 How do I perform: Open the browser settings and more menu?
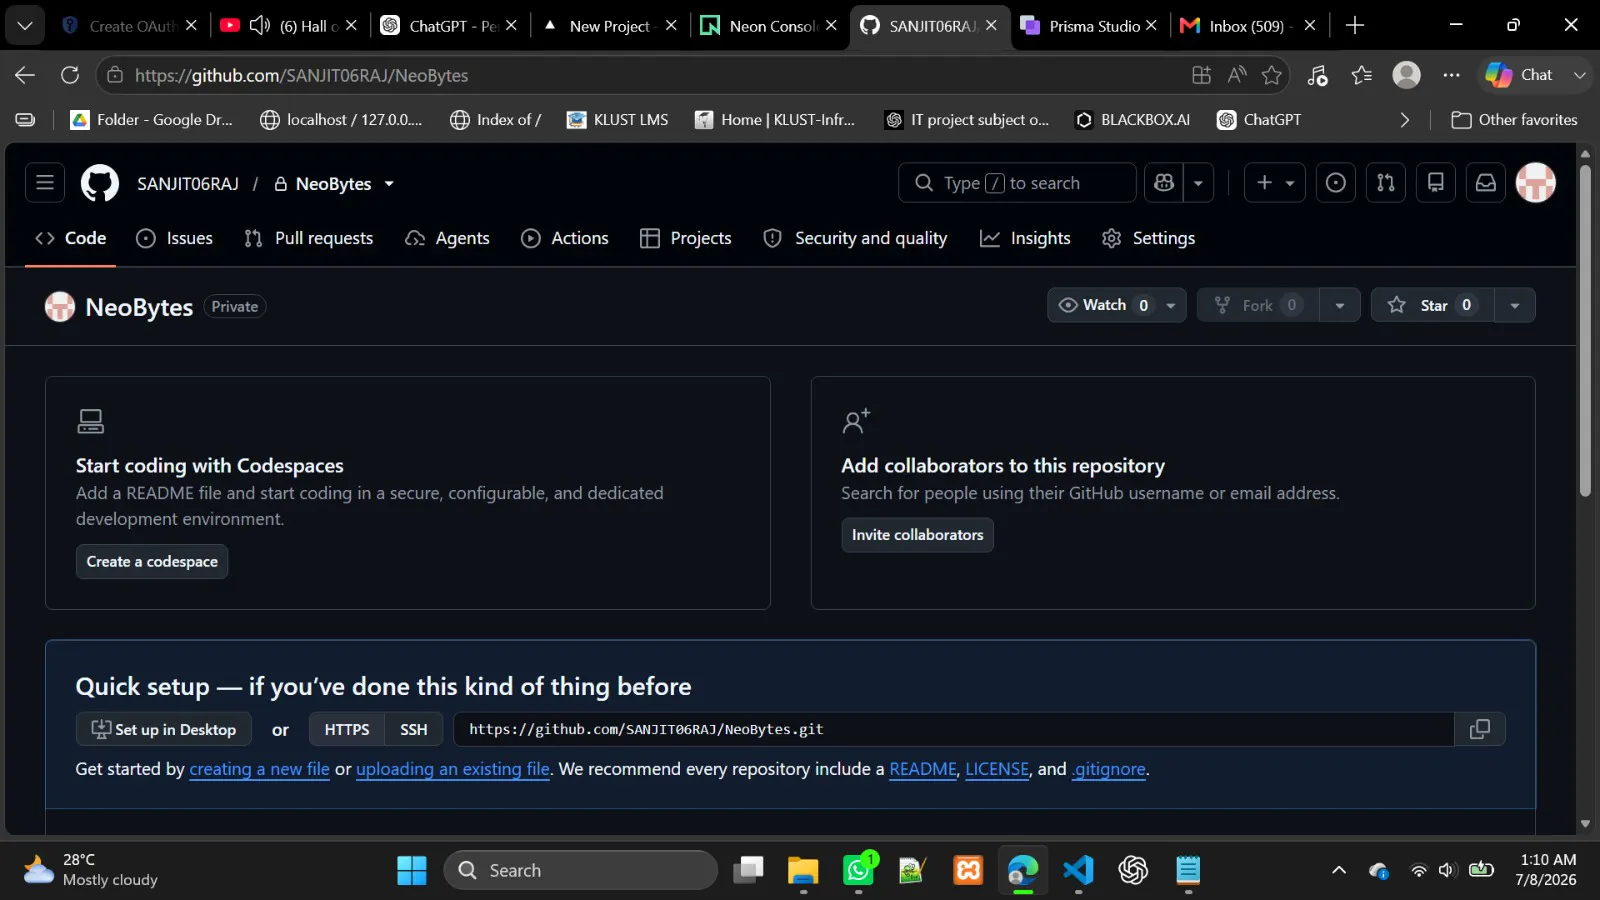click(x=1452, y=75)
